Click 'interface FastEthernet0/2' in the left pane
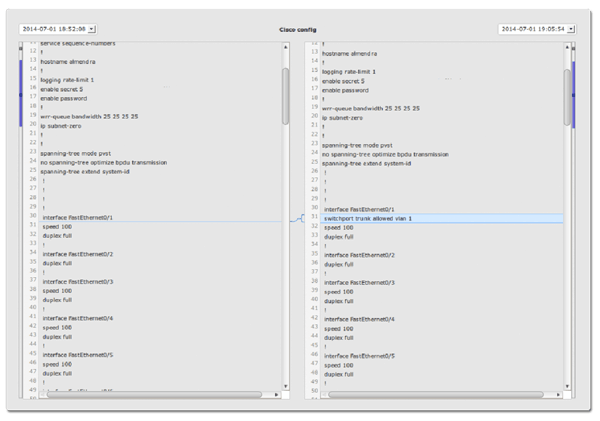600x421 pixels. tap(78, 255)
